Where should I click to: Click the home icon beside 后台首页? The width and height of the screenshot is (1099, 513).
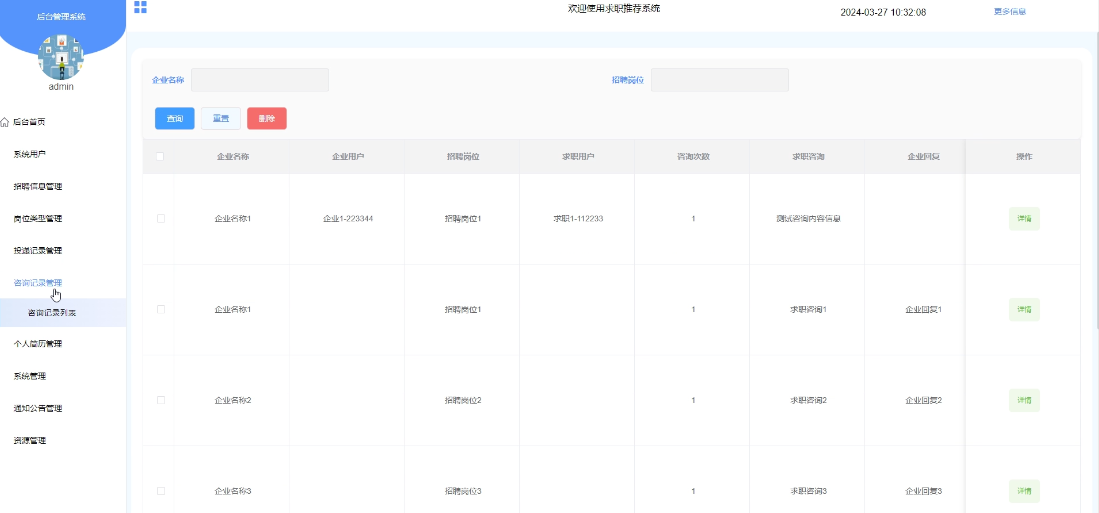click(x=5, y=122)
